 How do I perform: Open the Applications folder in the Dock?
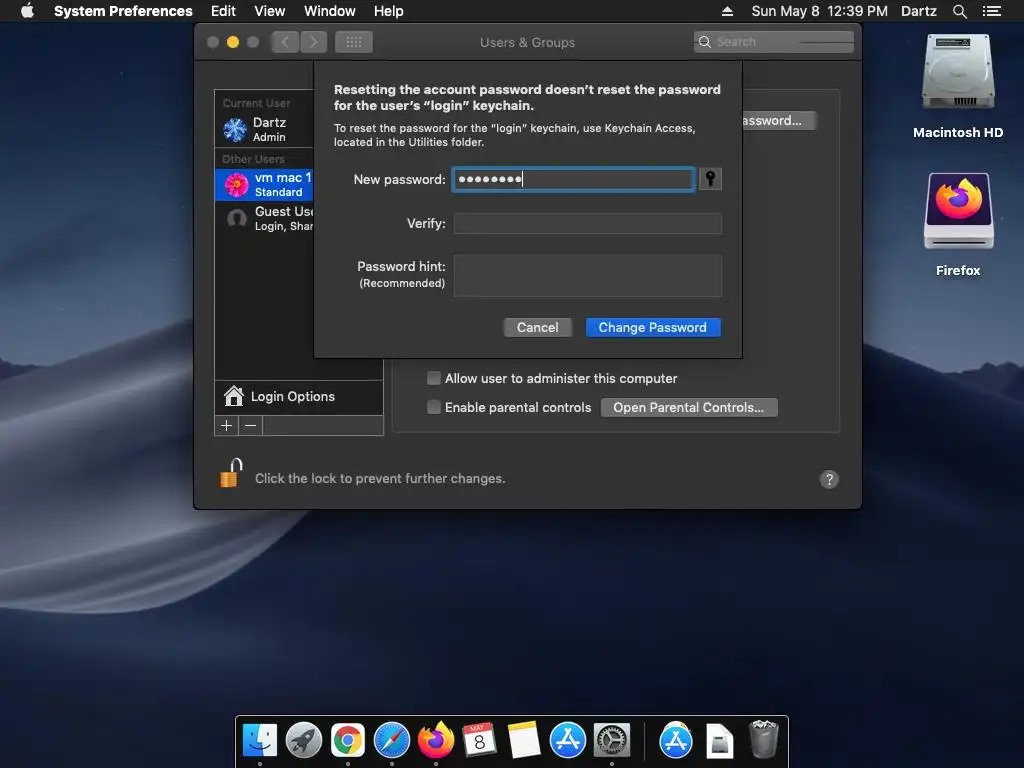[676, 740]
